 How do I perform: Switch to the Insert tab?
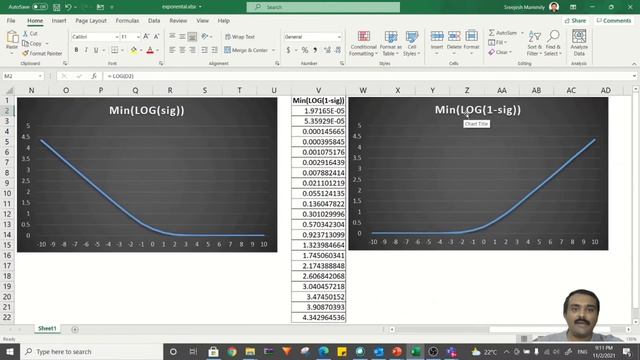[59, 20]
